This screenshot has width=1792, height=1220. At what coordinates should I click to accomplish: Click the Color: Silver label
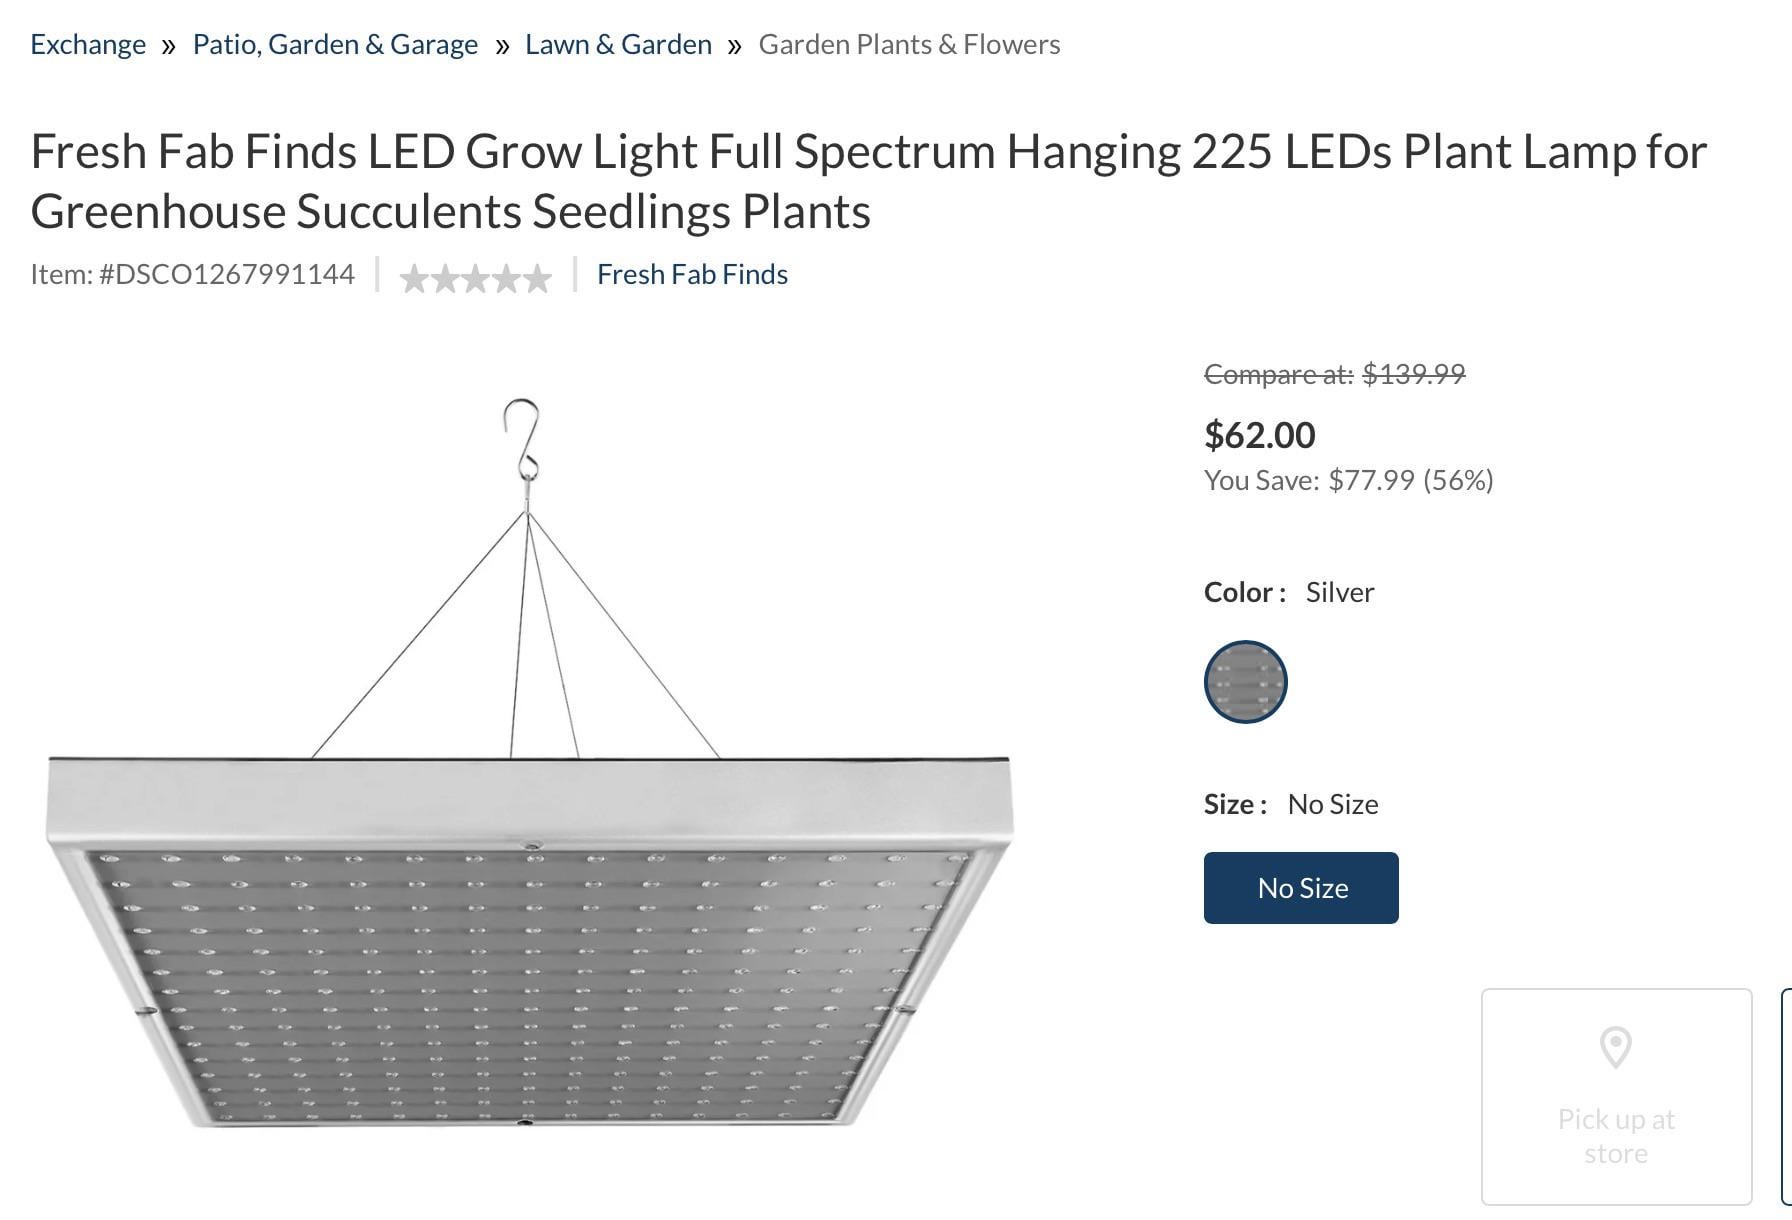[1289, 592]
